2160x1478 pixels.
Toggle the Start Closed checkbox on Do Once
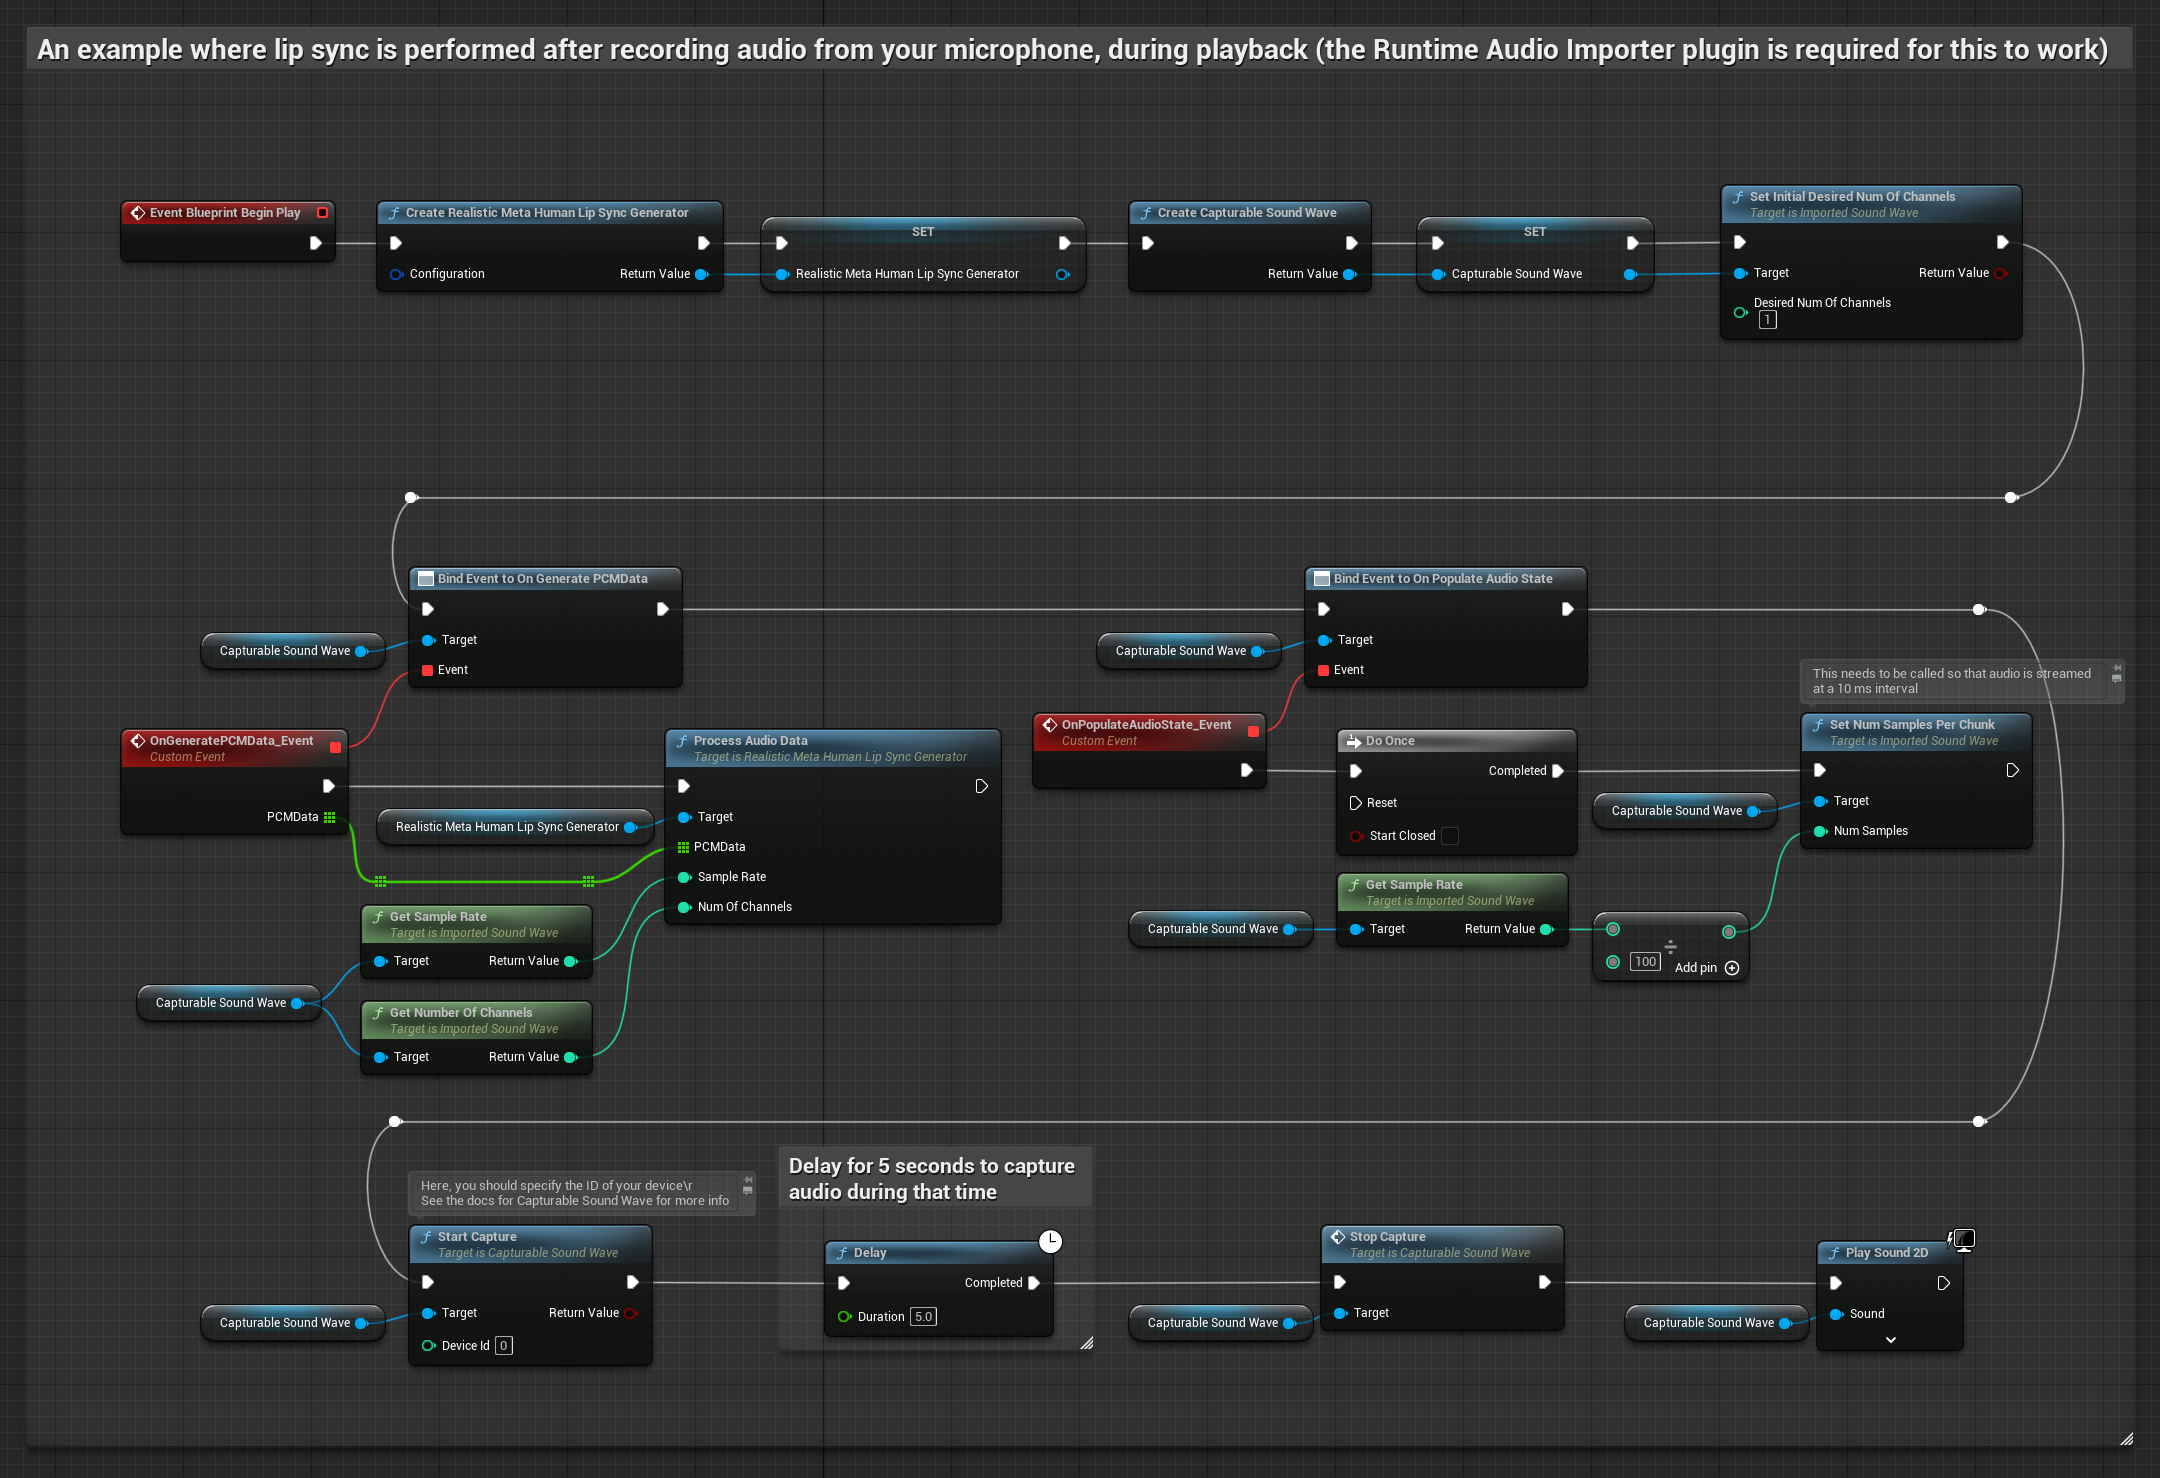(1448, 835)
